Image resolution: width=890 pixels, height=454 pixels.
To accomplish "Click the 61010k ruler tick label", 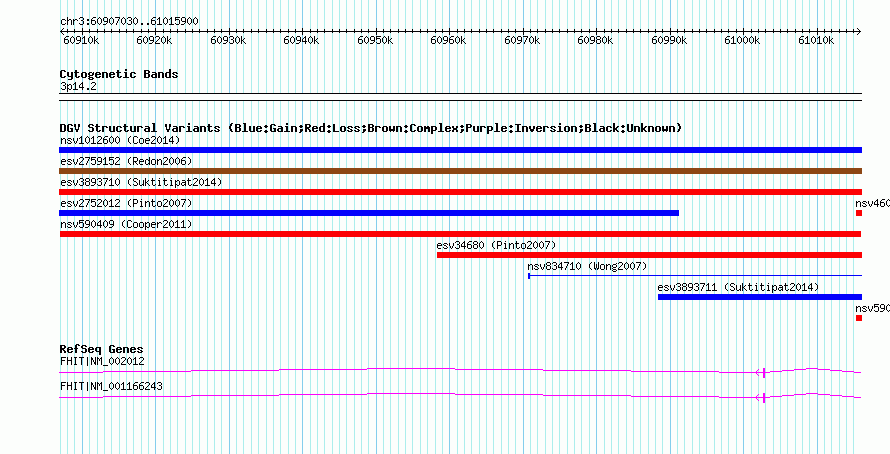I will coord(816,40).
